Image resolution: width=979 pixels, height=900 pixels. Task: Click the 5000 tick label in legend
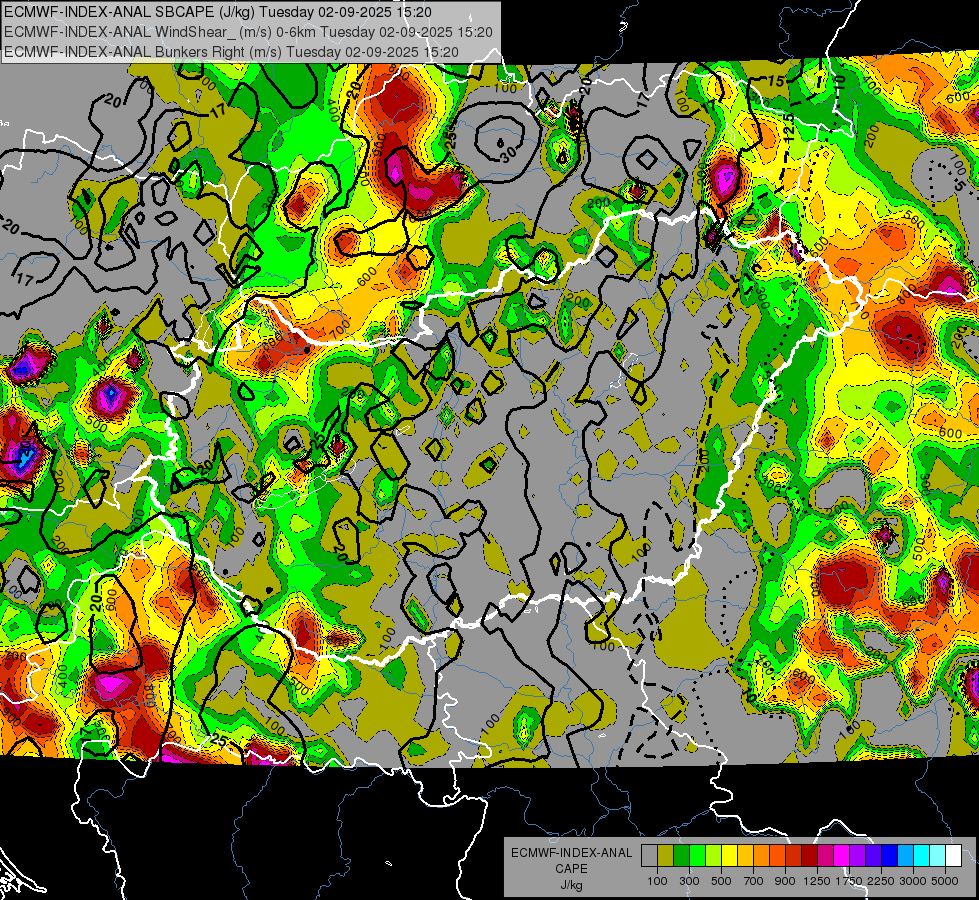pyautogui.click(x=945, y=881)
